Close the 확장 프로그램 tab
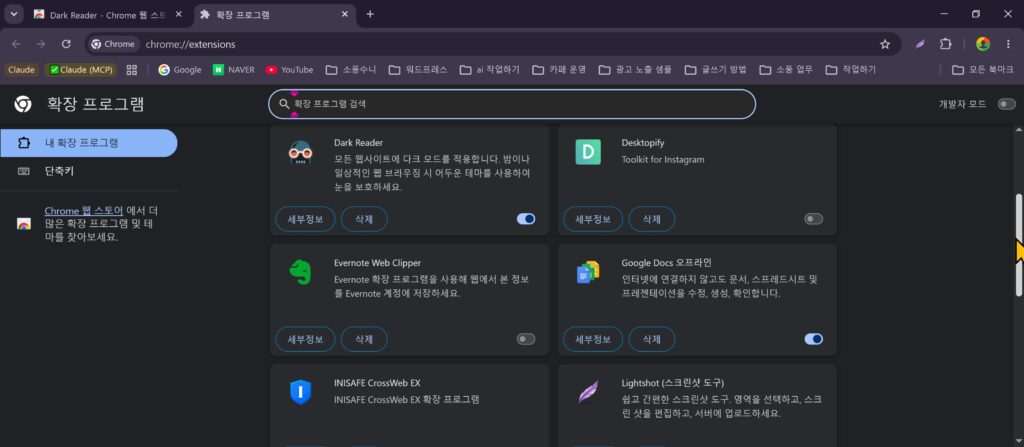This screenshot has height=447, width=1024. tap(345, 14)
